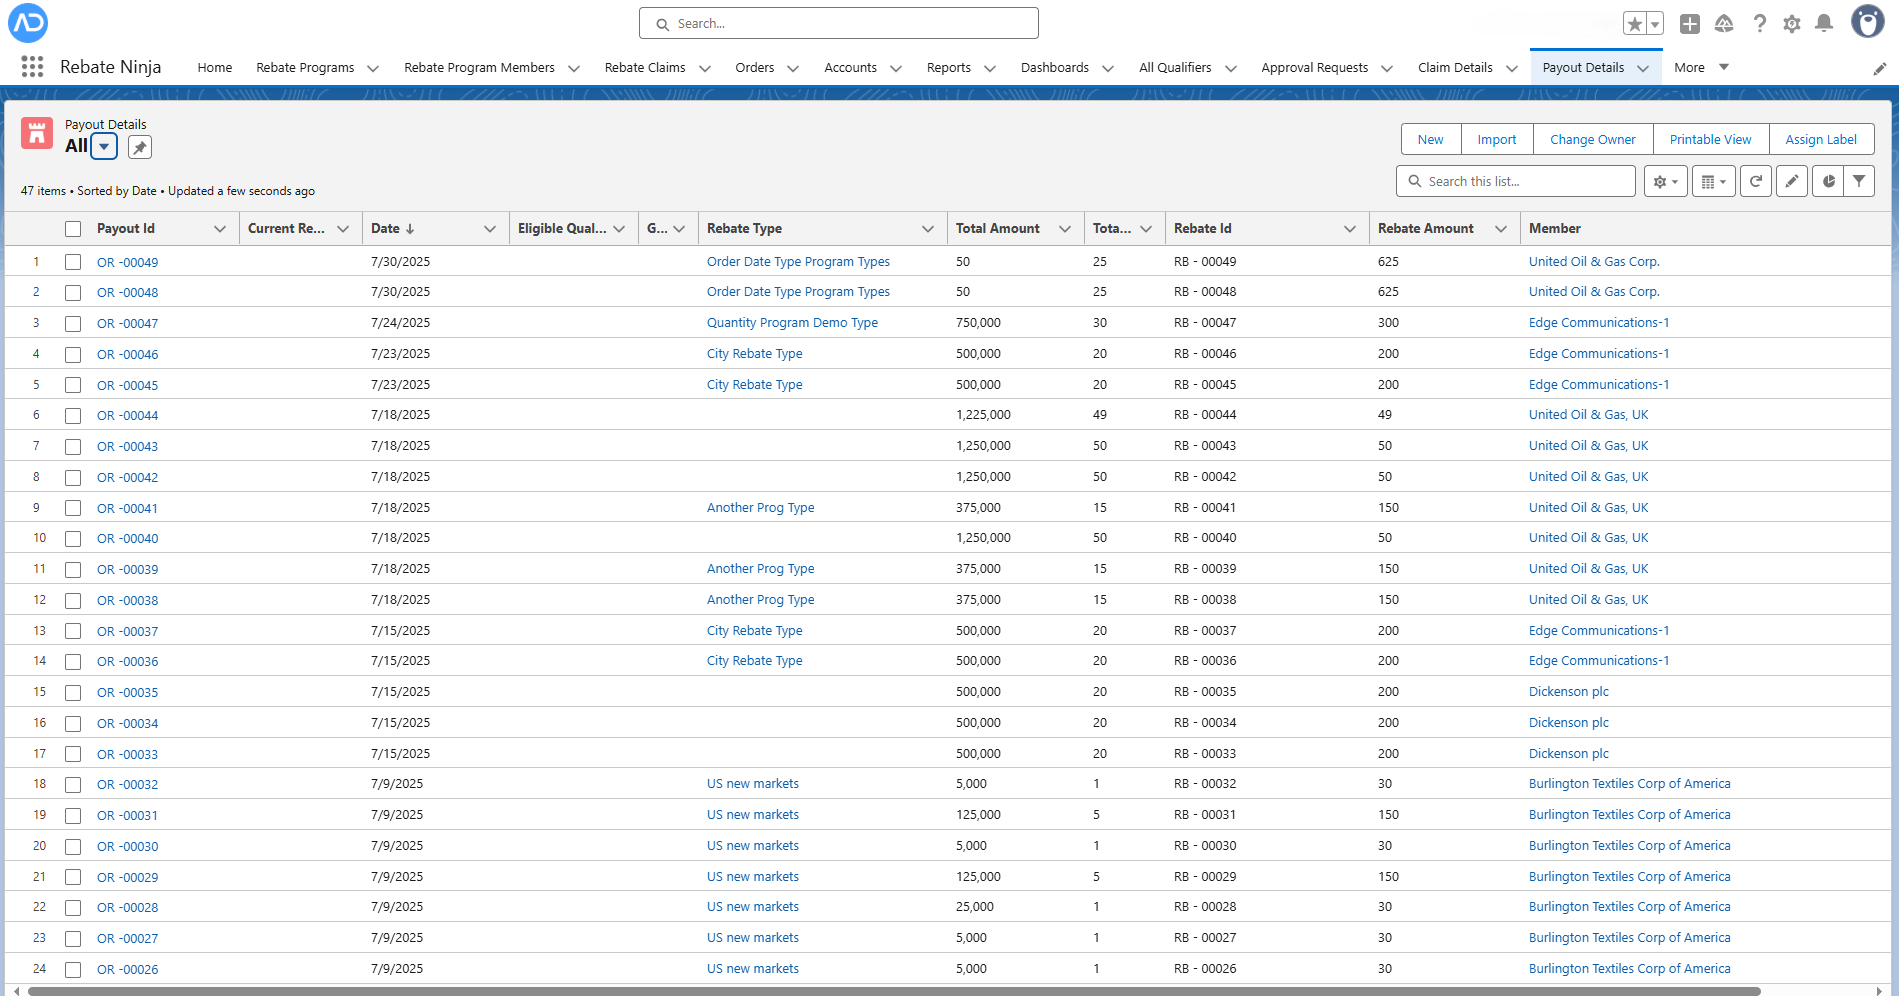The height and width of the screenshot is (996, 1899).
Task: Check the row checkbox for OR-00049
Action: (72, 262)
